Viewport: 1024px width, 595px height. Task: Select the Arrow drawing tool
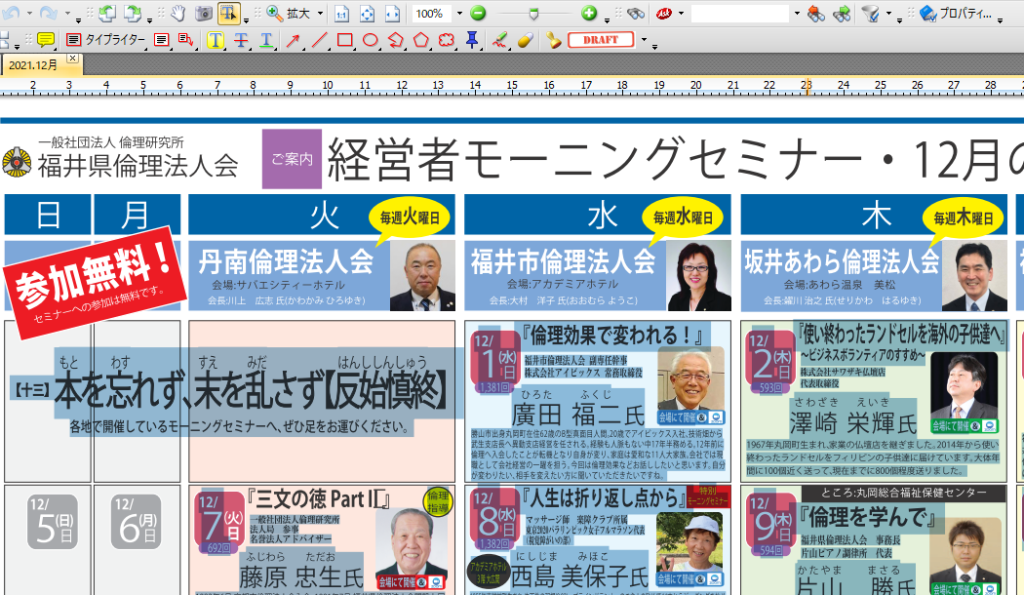pos(293,40)
